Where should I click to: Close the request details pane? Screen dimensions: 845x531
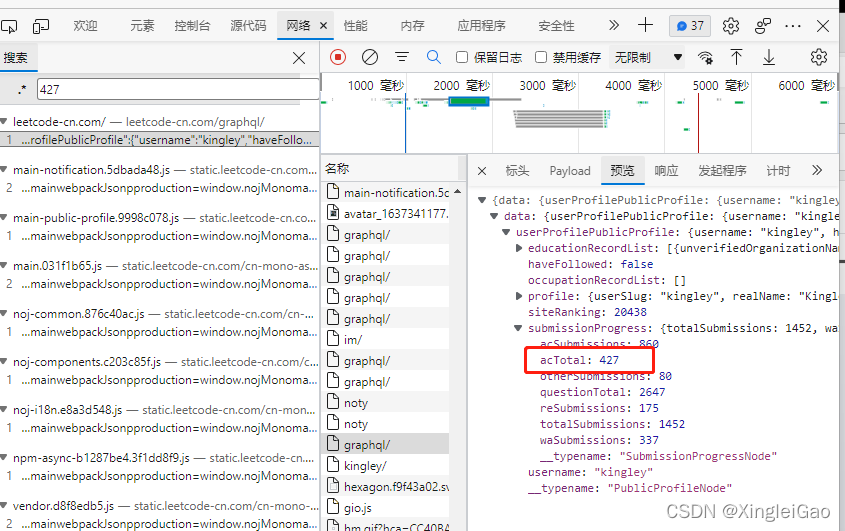(482, 171)
